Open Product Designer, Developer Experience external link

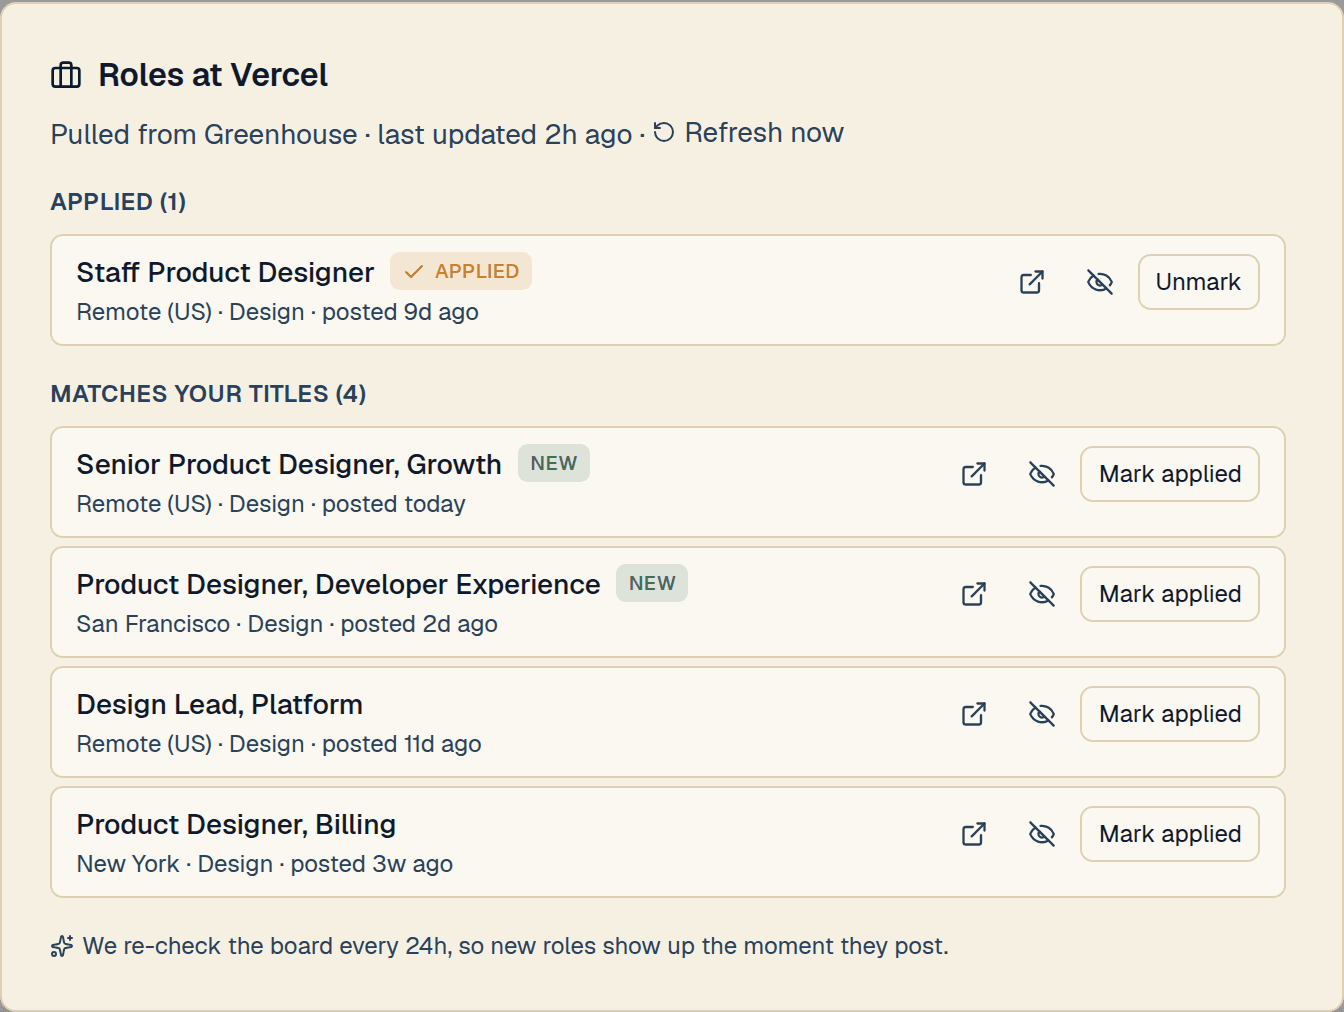[x=974, y=594]
